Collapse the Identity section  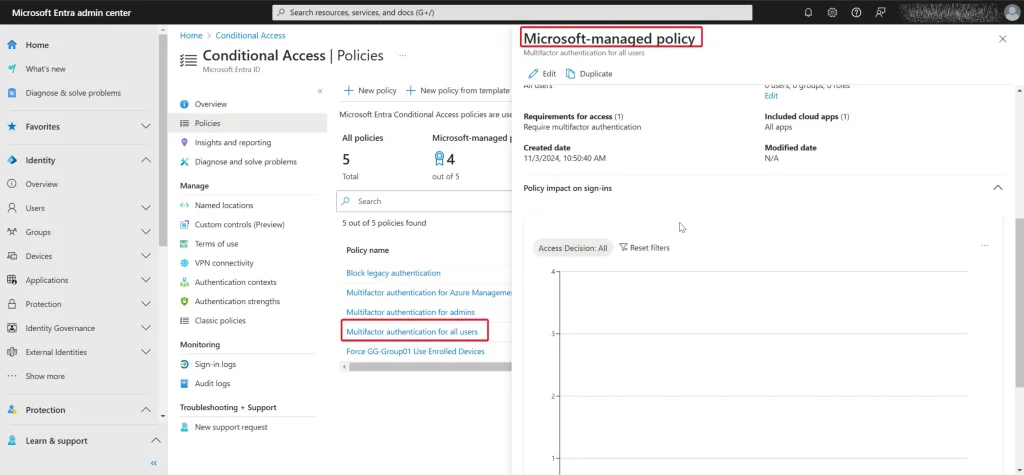[146, 160]
